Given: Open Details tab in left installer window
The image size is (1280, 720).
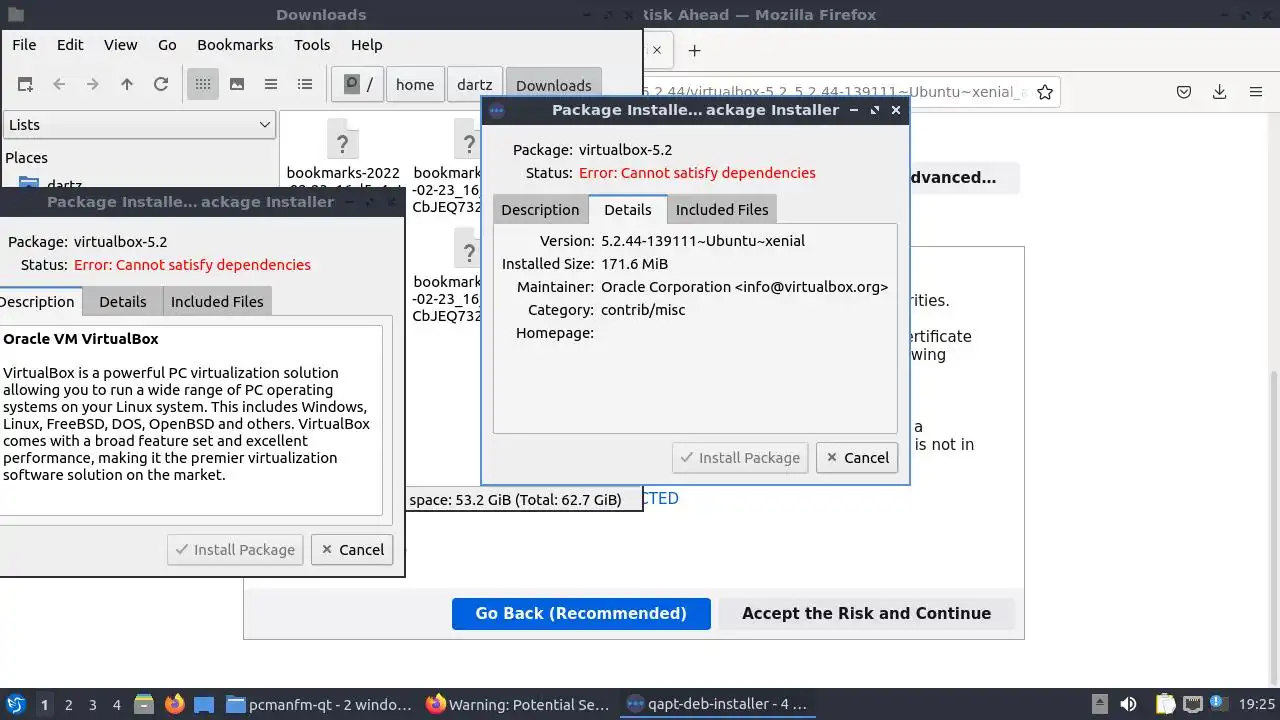Looking at the screenshot, I should point(123,301).
